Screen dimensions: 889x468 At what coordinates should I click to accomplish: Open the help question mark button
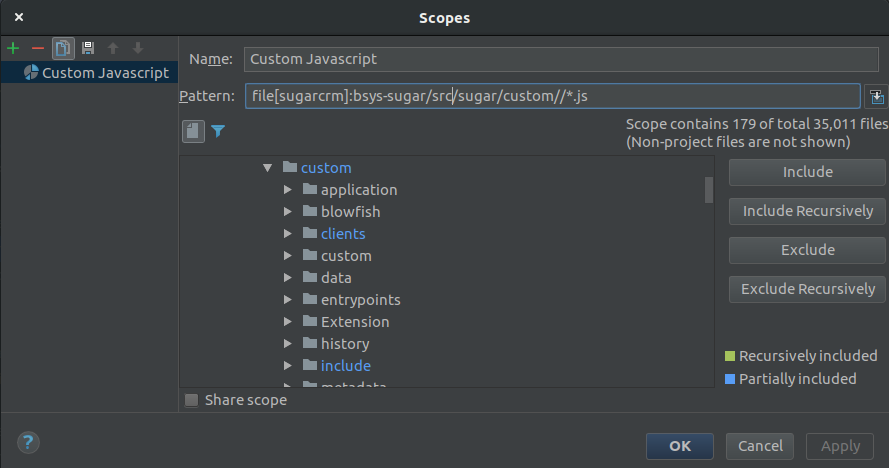click(28, 443)
